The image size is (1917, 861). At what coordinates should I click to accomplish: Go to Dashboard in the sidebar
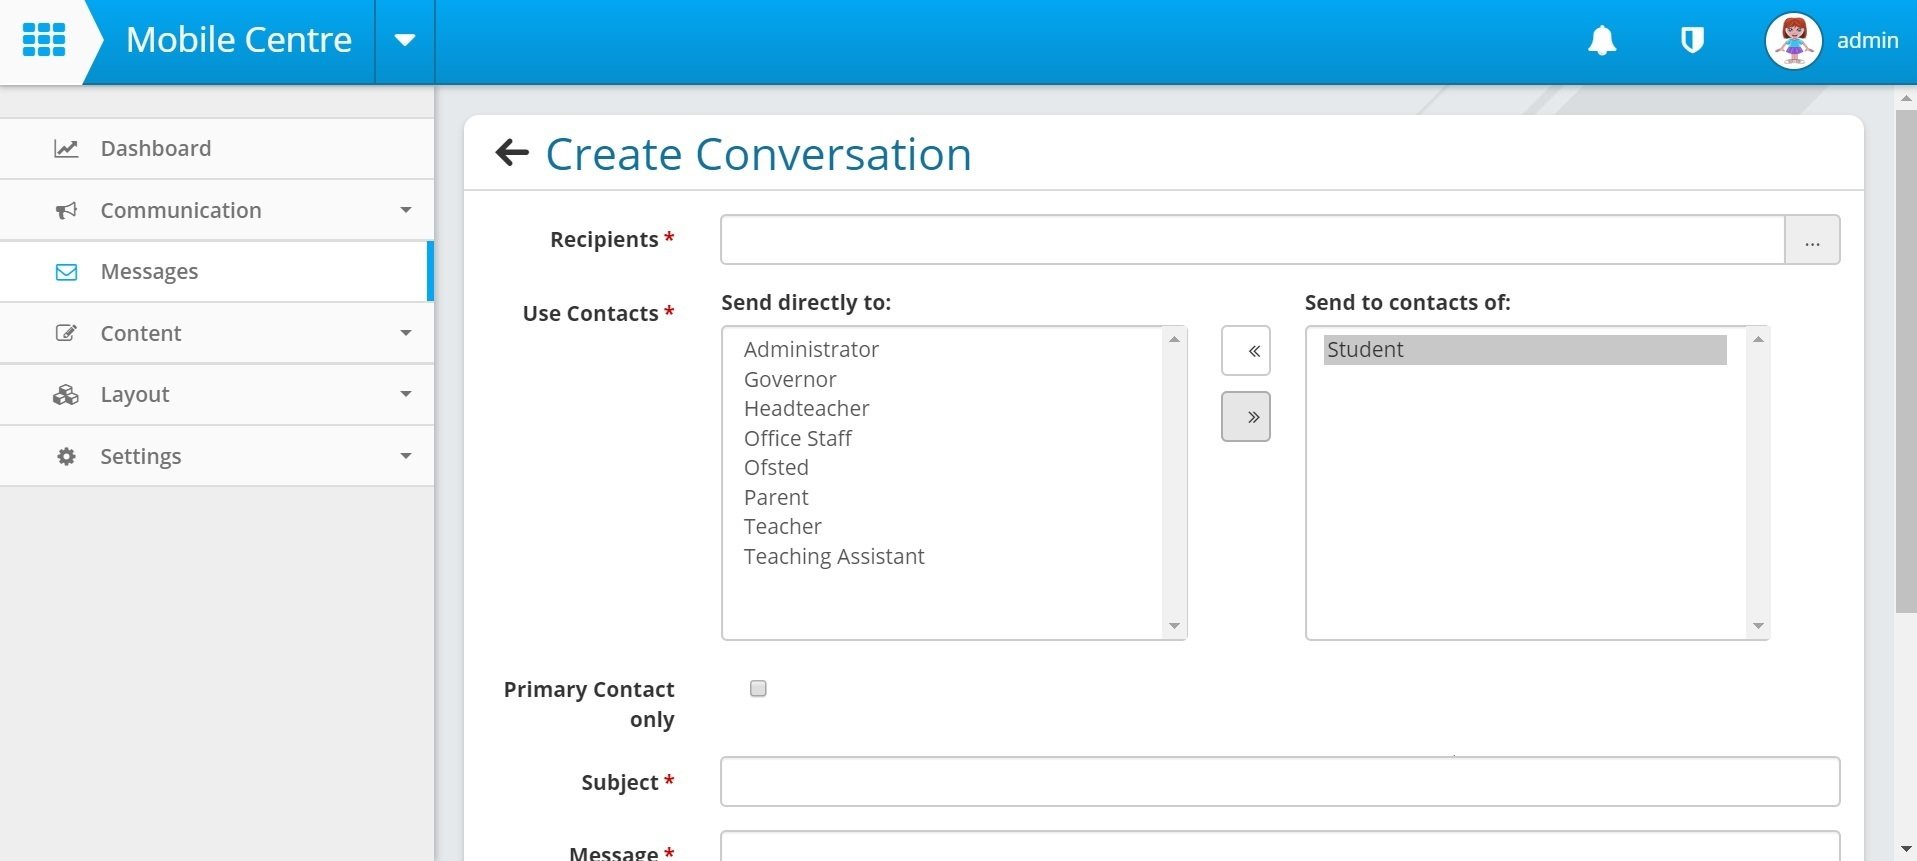[217, 149]
